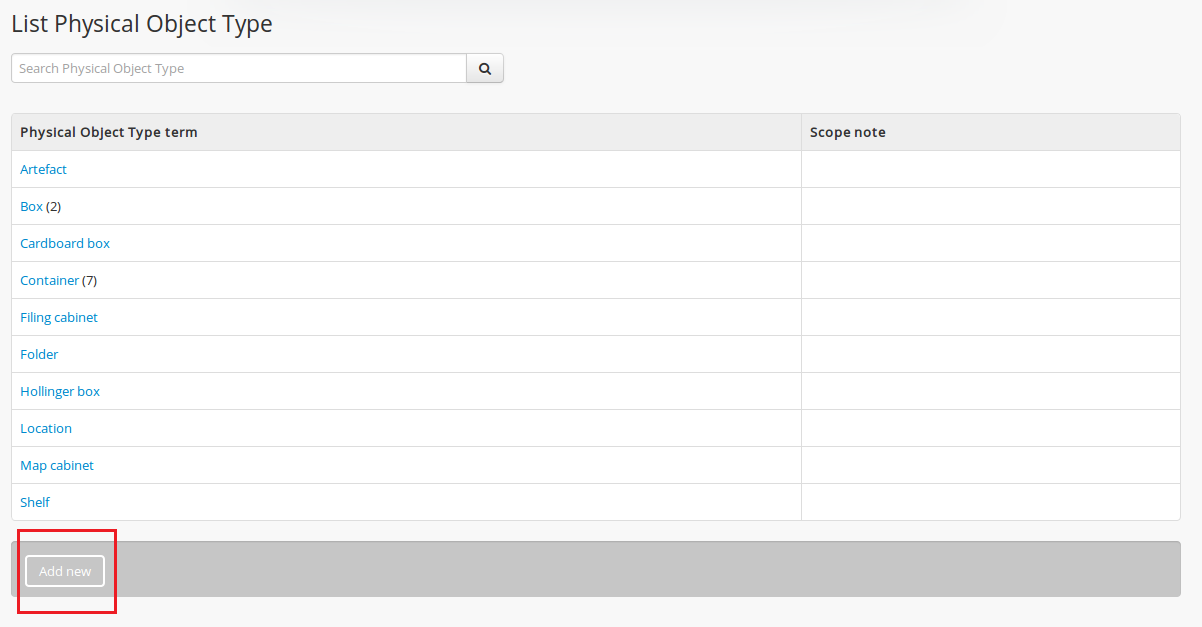
Task: Open the Folder term
Action: [39, 355]
